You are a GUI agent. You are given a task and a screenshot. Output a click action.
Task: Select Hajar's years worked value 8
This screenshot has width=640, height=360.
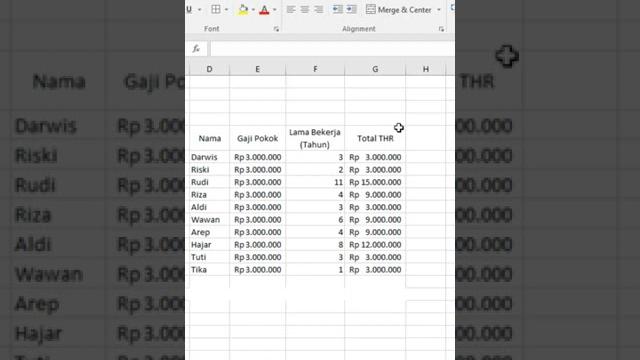(315, 245)
